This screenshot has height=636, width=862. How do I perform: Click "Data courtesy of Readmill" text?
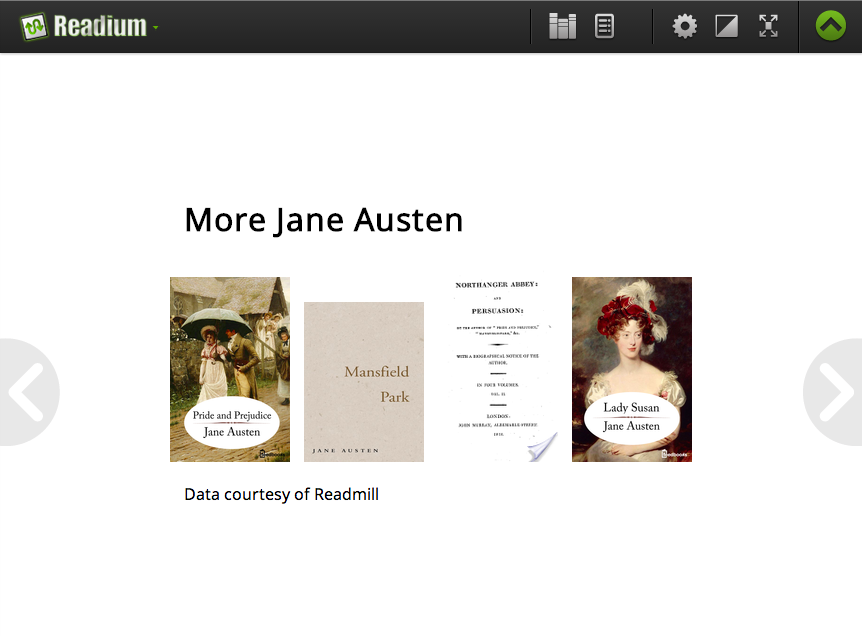coord(281,494)
